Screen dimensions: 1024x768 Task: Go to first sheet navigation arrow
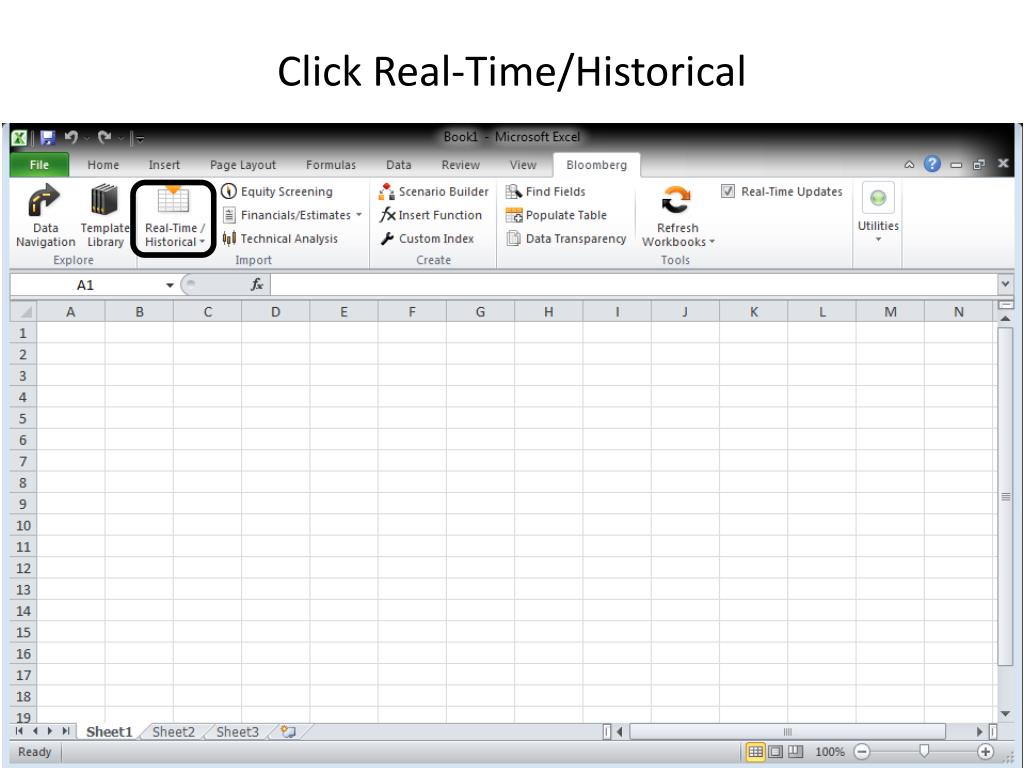click(x=20, y=731)
